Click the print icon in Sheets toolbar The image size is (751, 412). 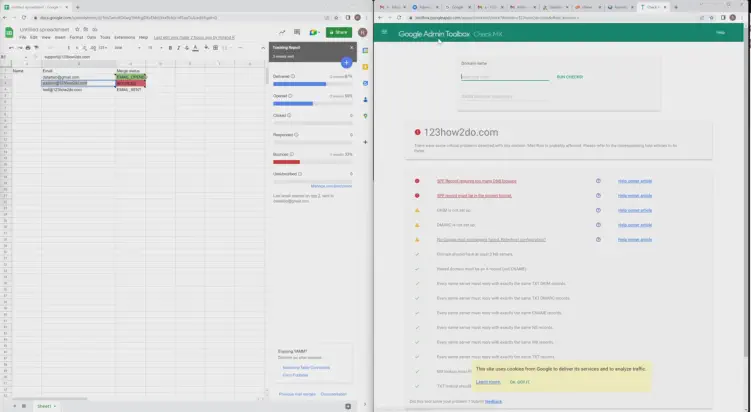pos(27,46)
